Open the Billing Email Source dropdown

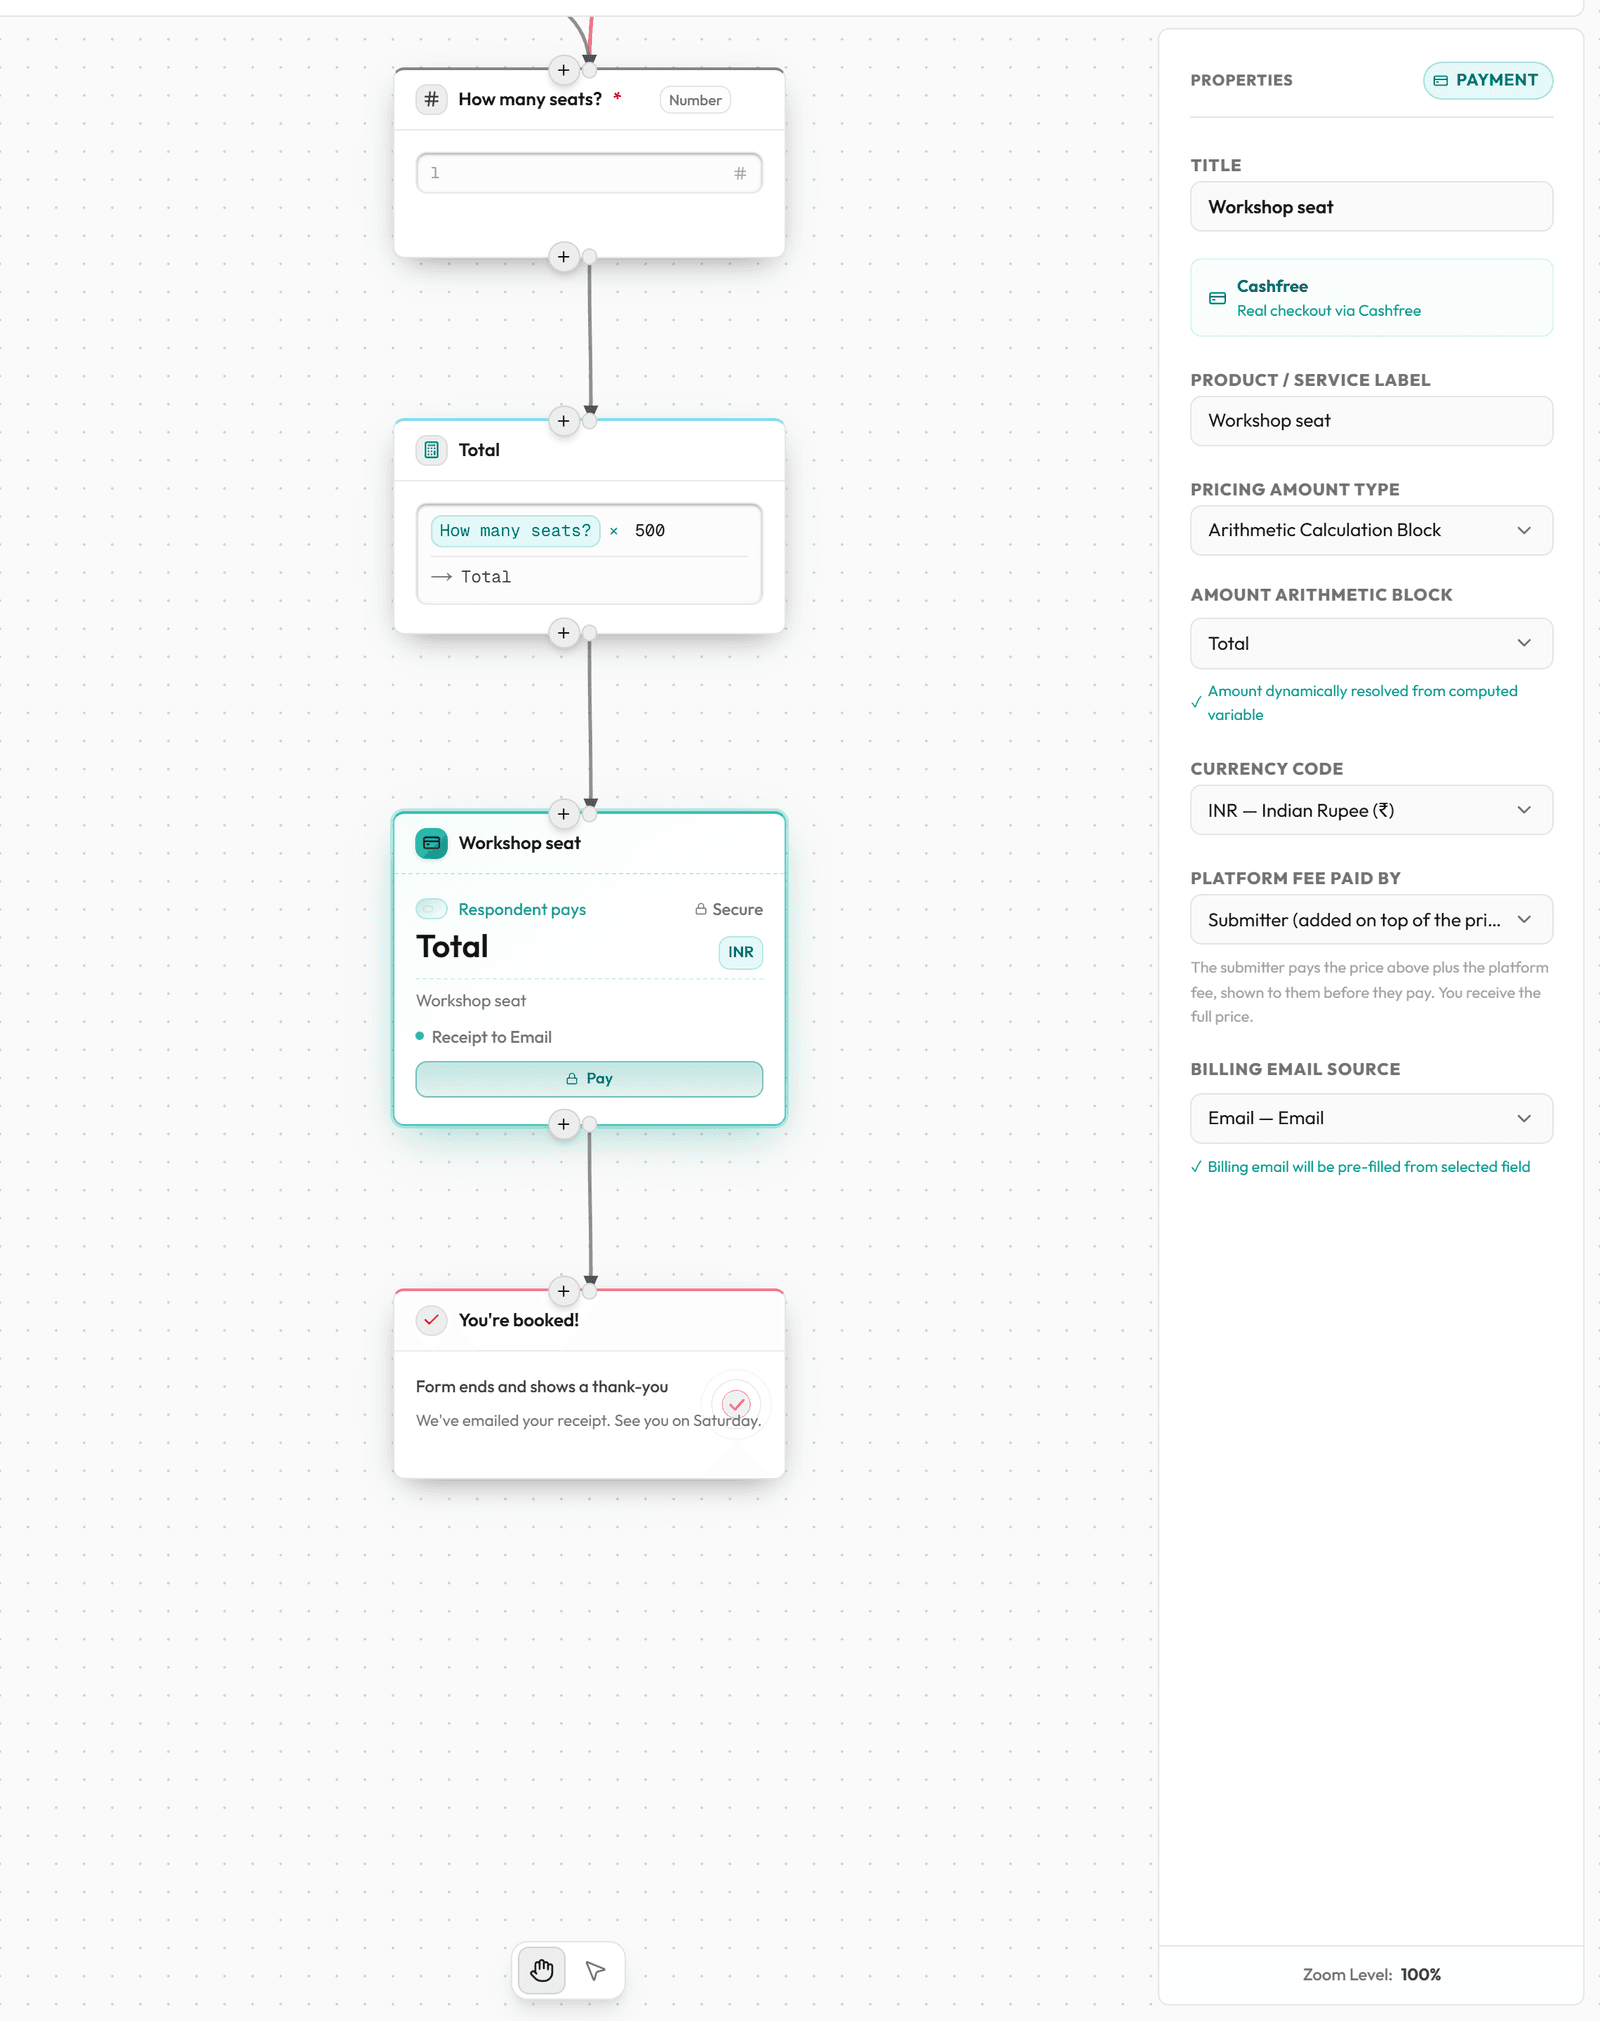pyautogui.click(x=1371, y=1118)
